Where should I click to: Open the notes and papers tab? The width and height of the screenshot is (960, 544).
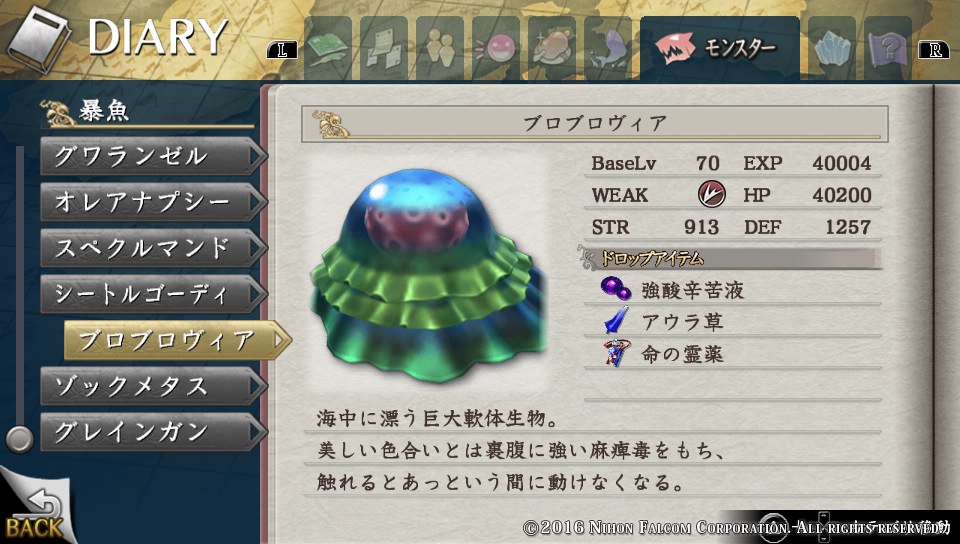383,48
